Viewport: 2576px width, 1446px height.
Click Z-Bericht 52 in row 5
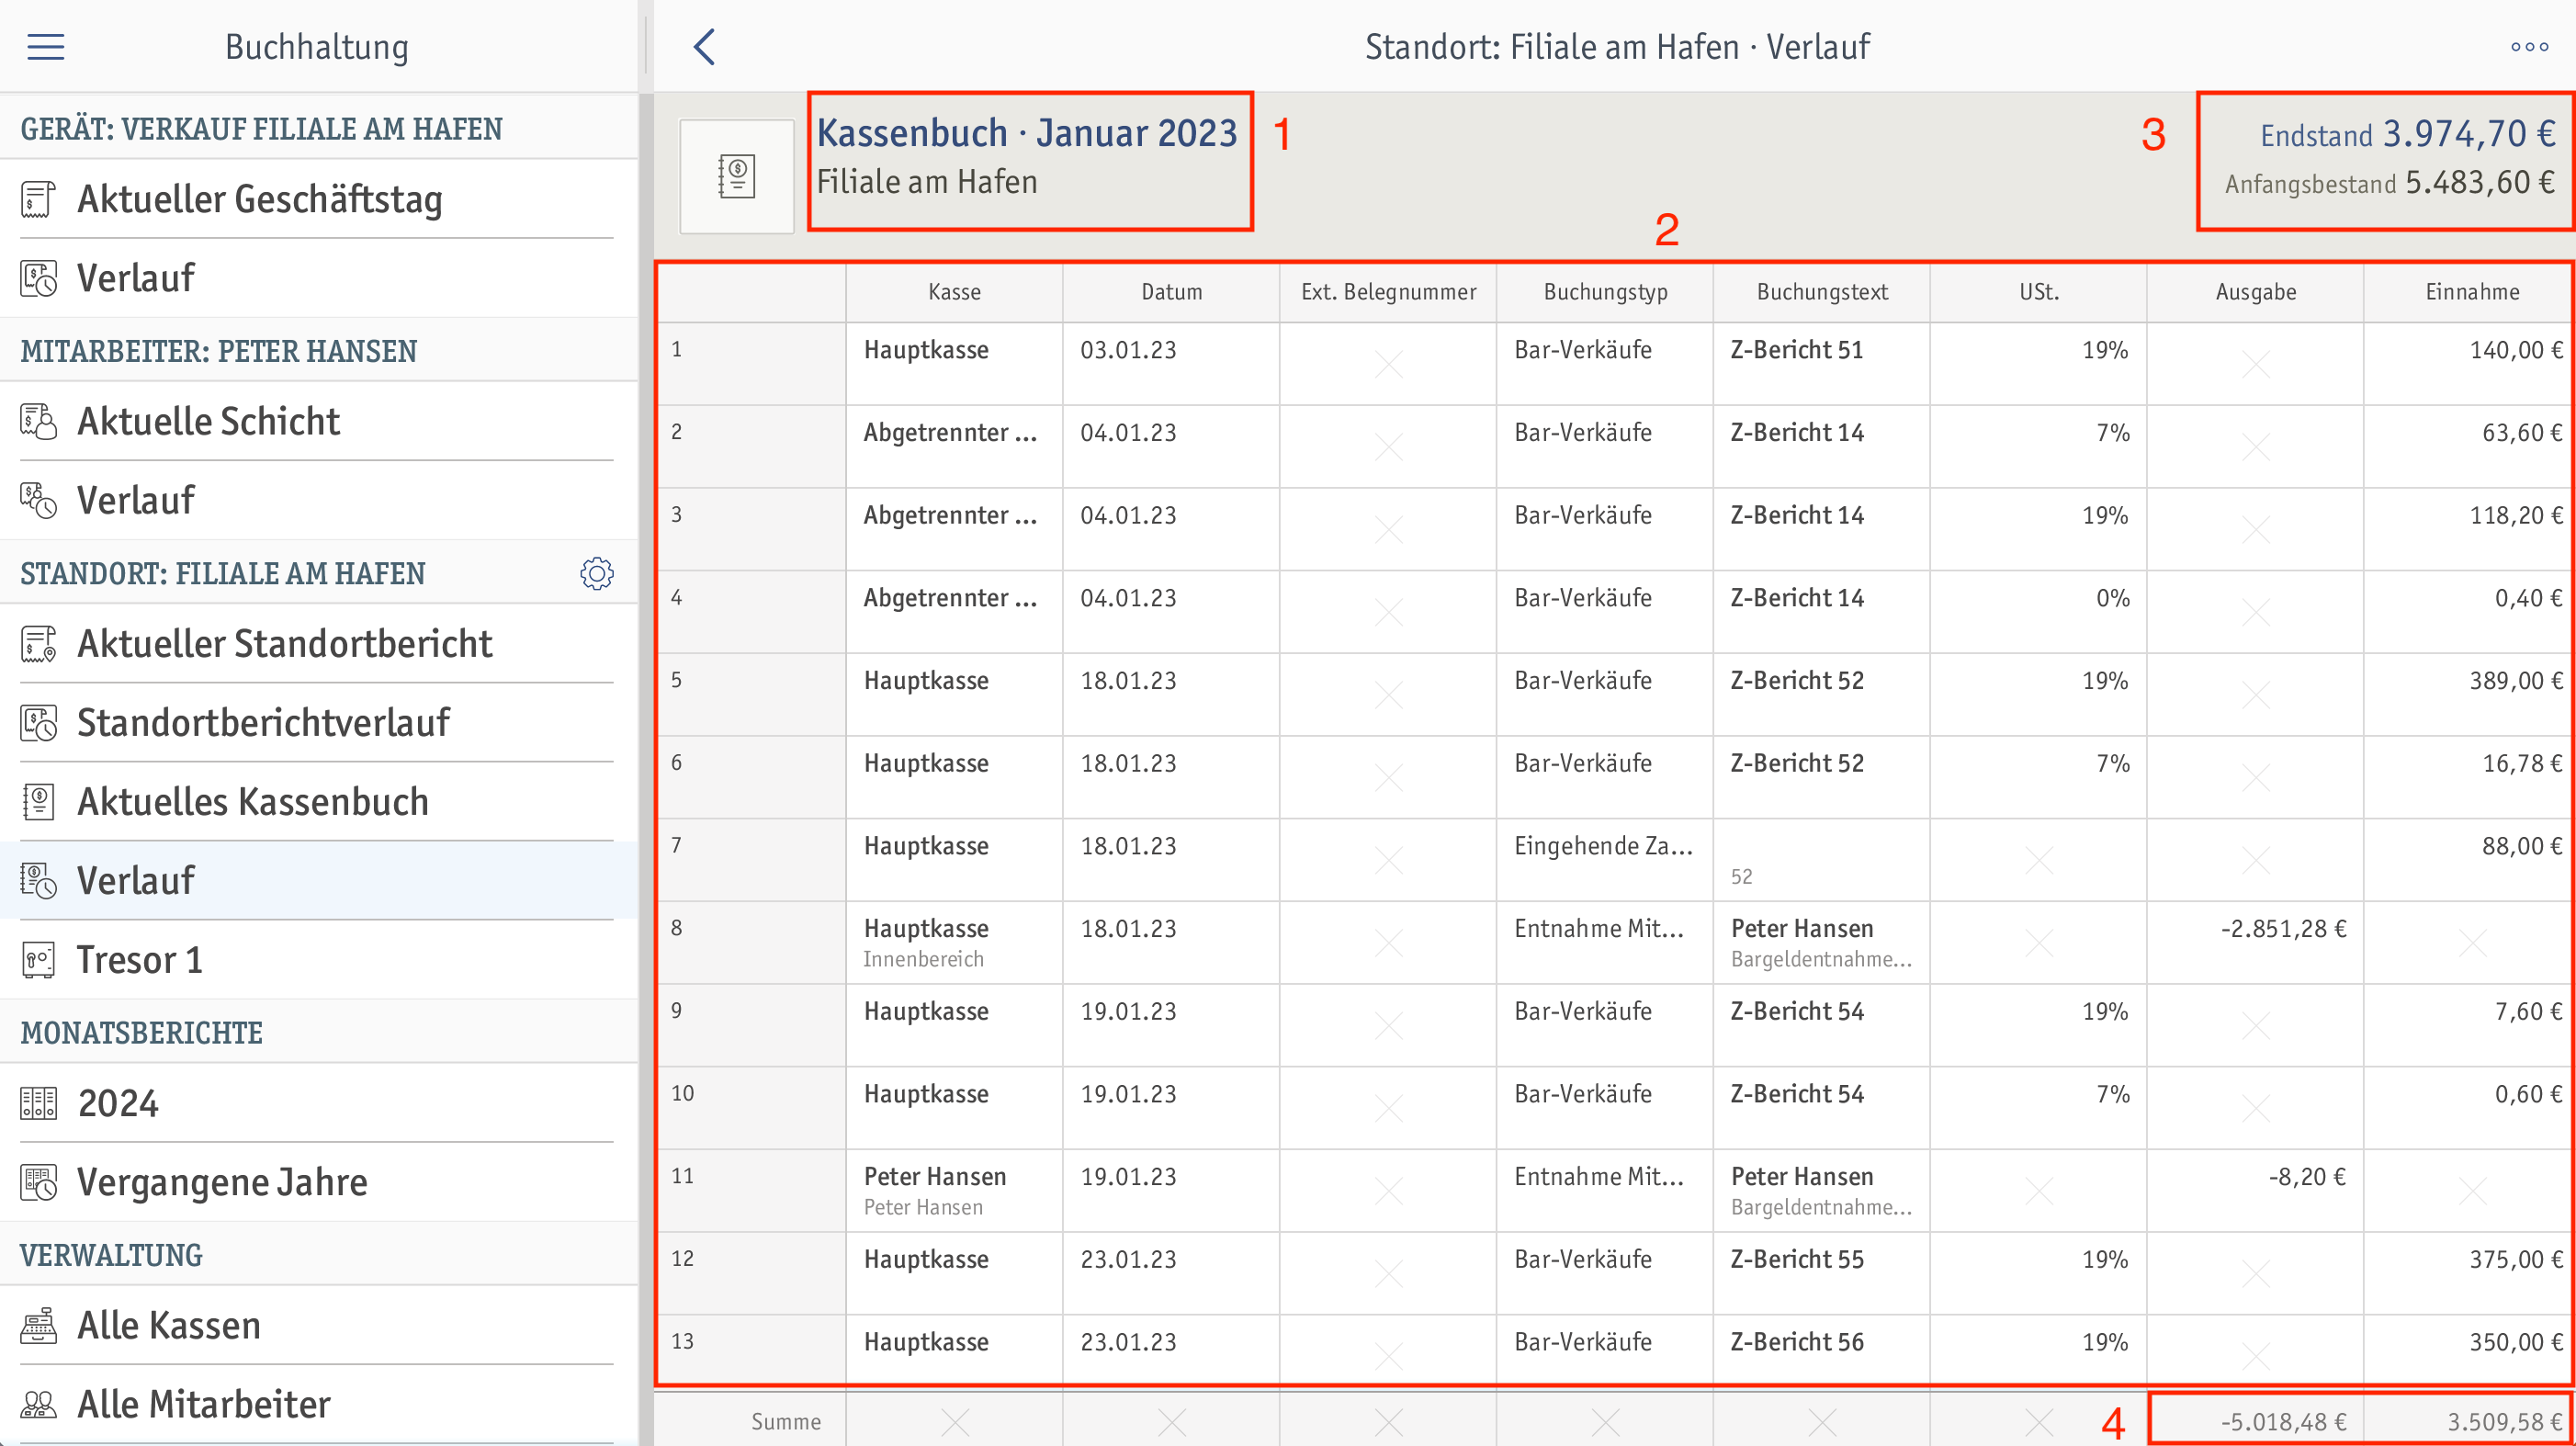tap(1797, 681)
